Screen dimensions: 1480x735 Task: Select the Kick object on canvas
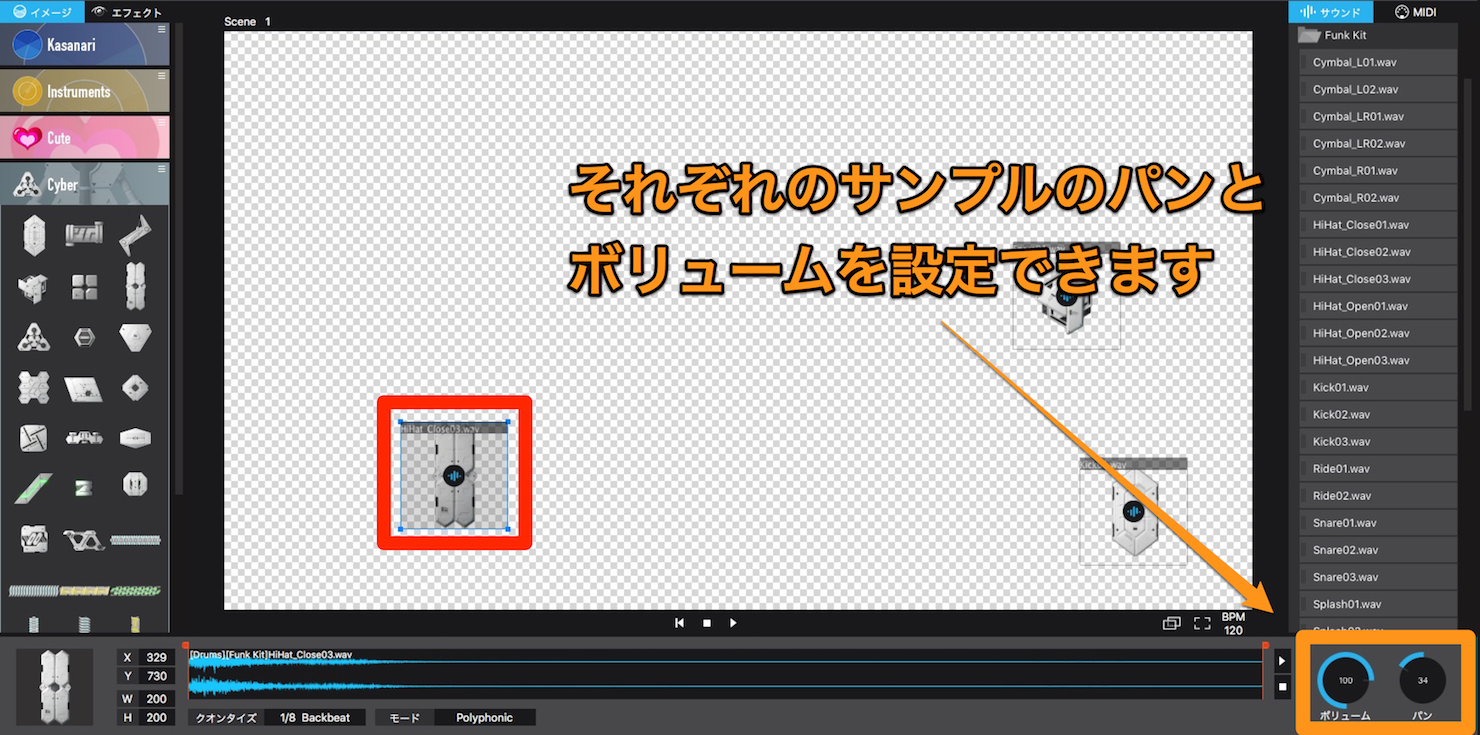click(x=1133, y=511)
